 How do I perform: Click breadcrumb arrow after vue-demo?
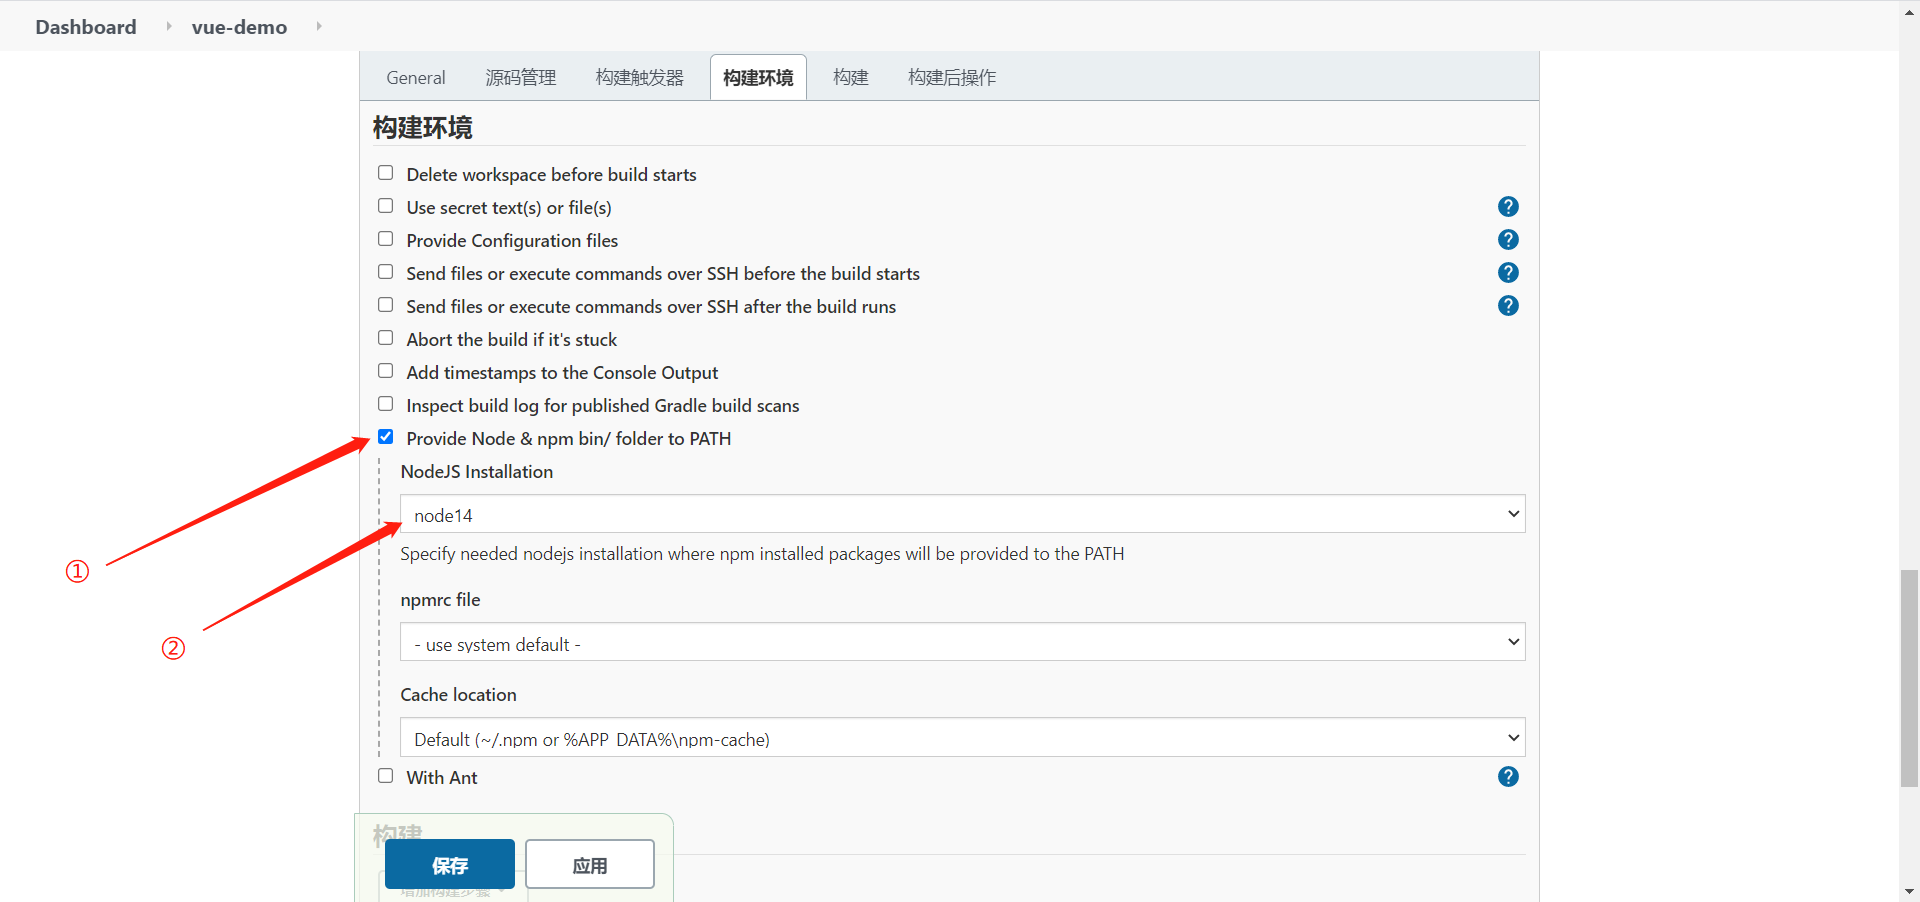319,26
